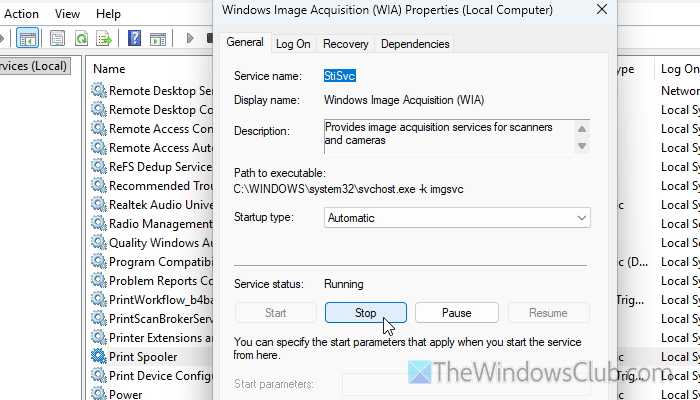700x400 pixels.
Task: Click the Pause service button
Action: click(x=457, y=312)
